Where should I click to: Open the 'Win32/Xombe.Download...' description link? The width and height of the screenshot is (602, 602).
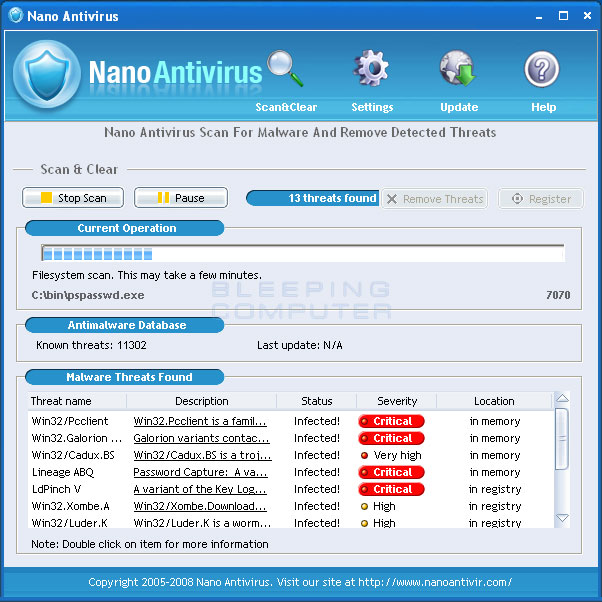pos(200,506)
